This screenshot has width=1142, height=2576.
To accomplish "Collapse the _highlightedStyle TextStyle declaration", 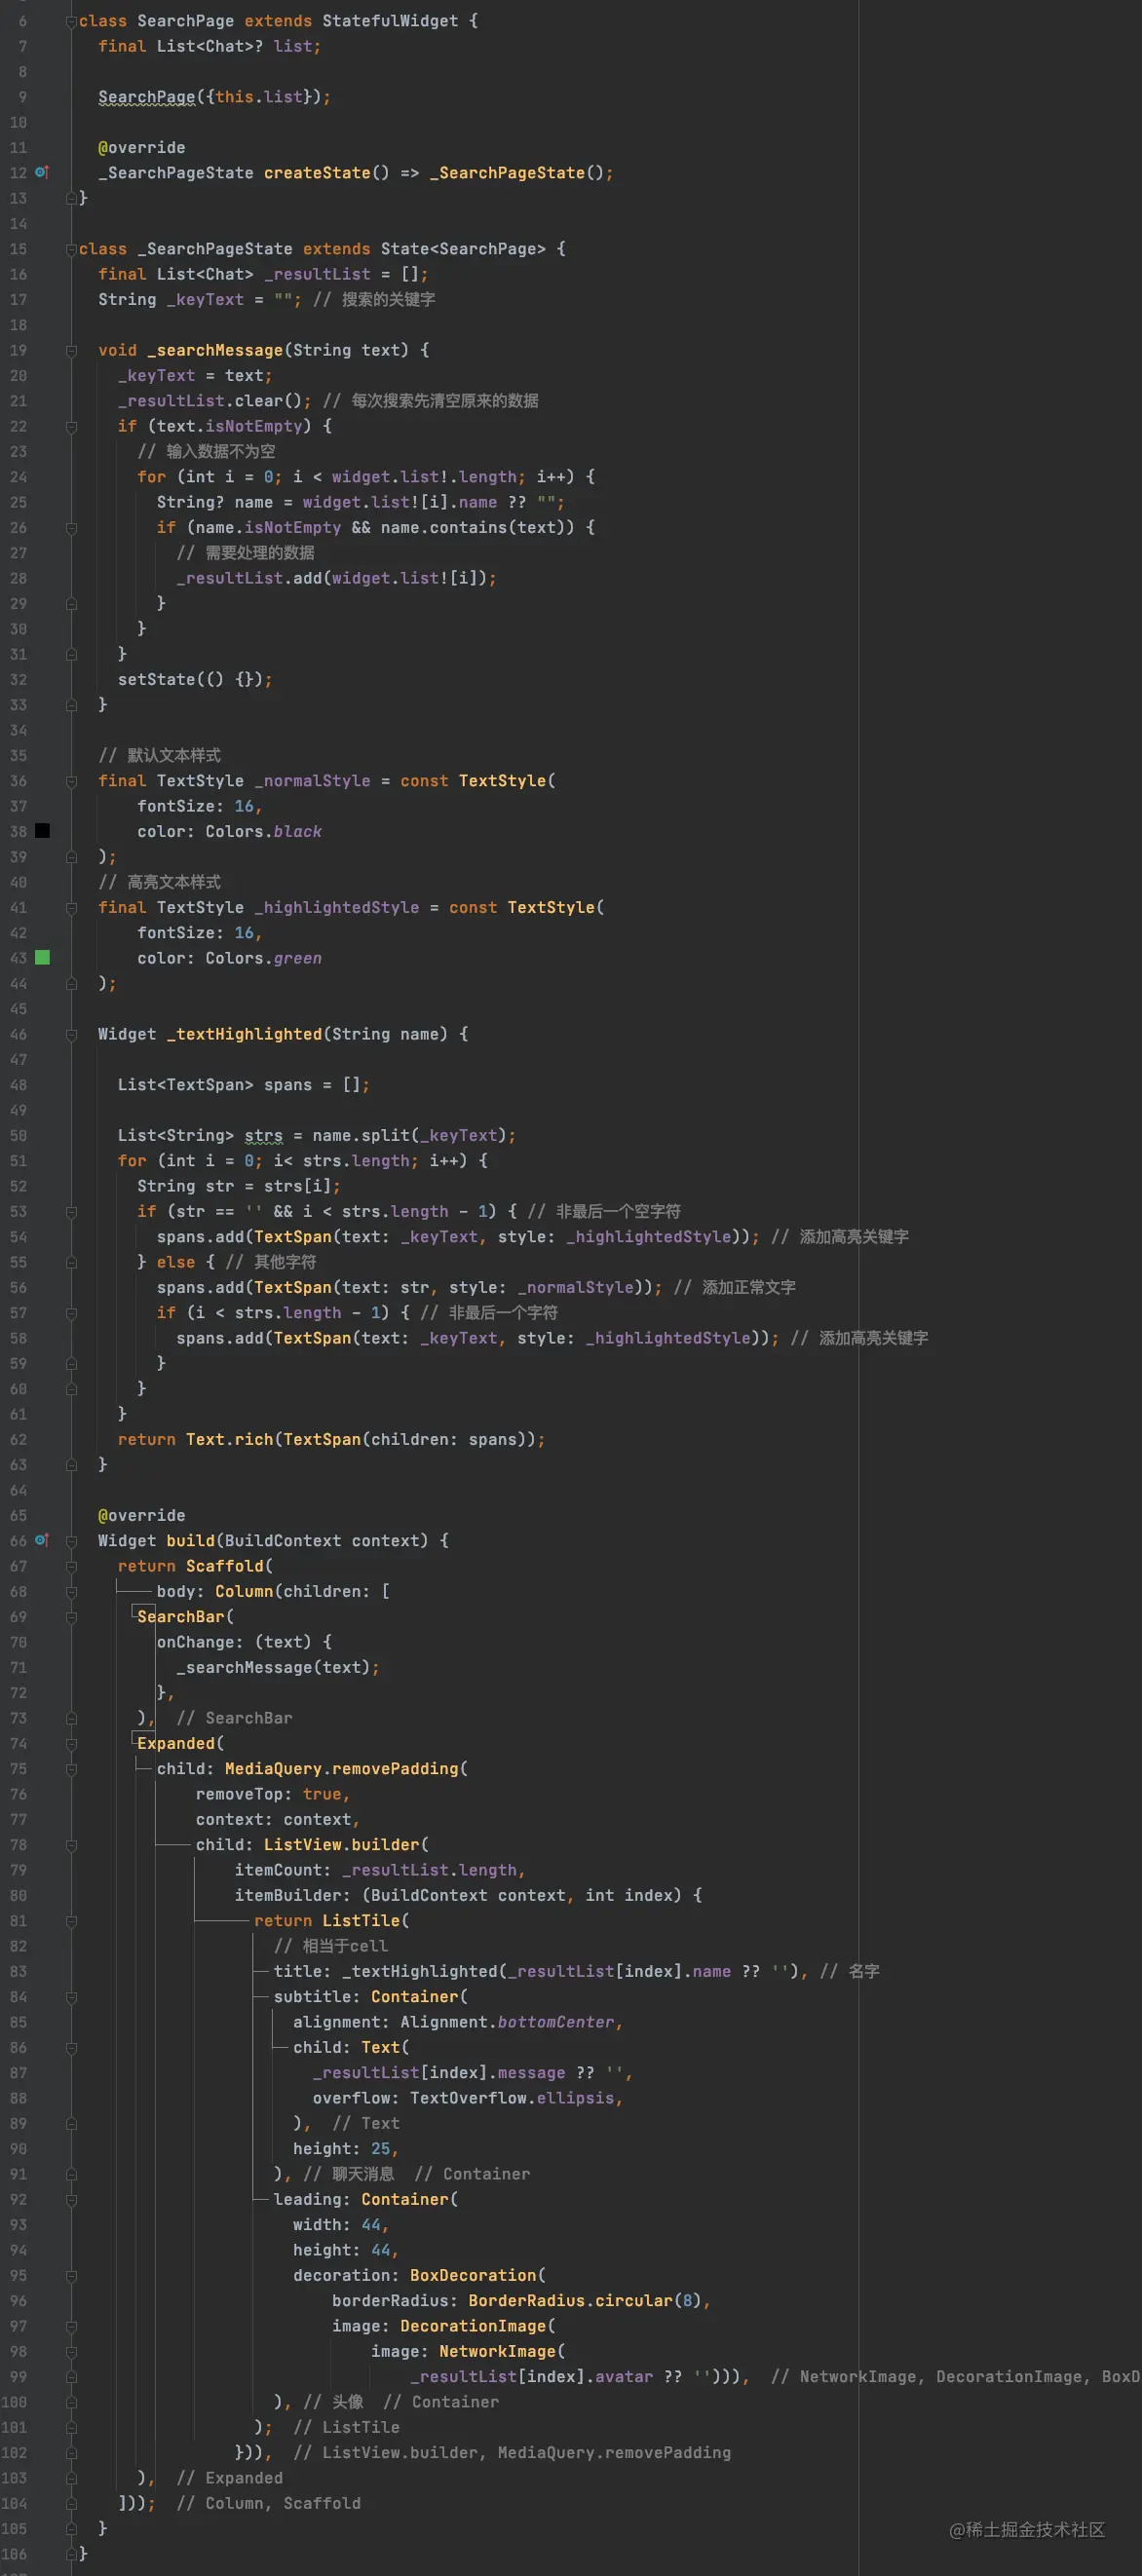I will point(71,907).
